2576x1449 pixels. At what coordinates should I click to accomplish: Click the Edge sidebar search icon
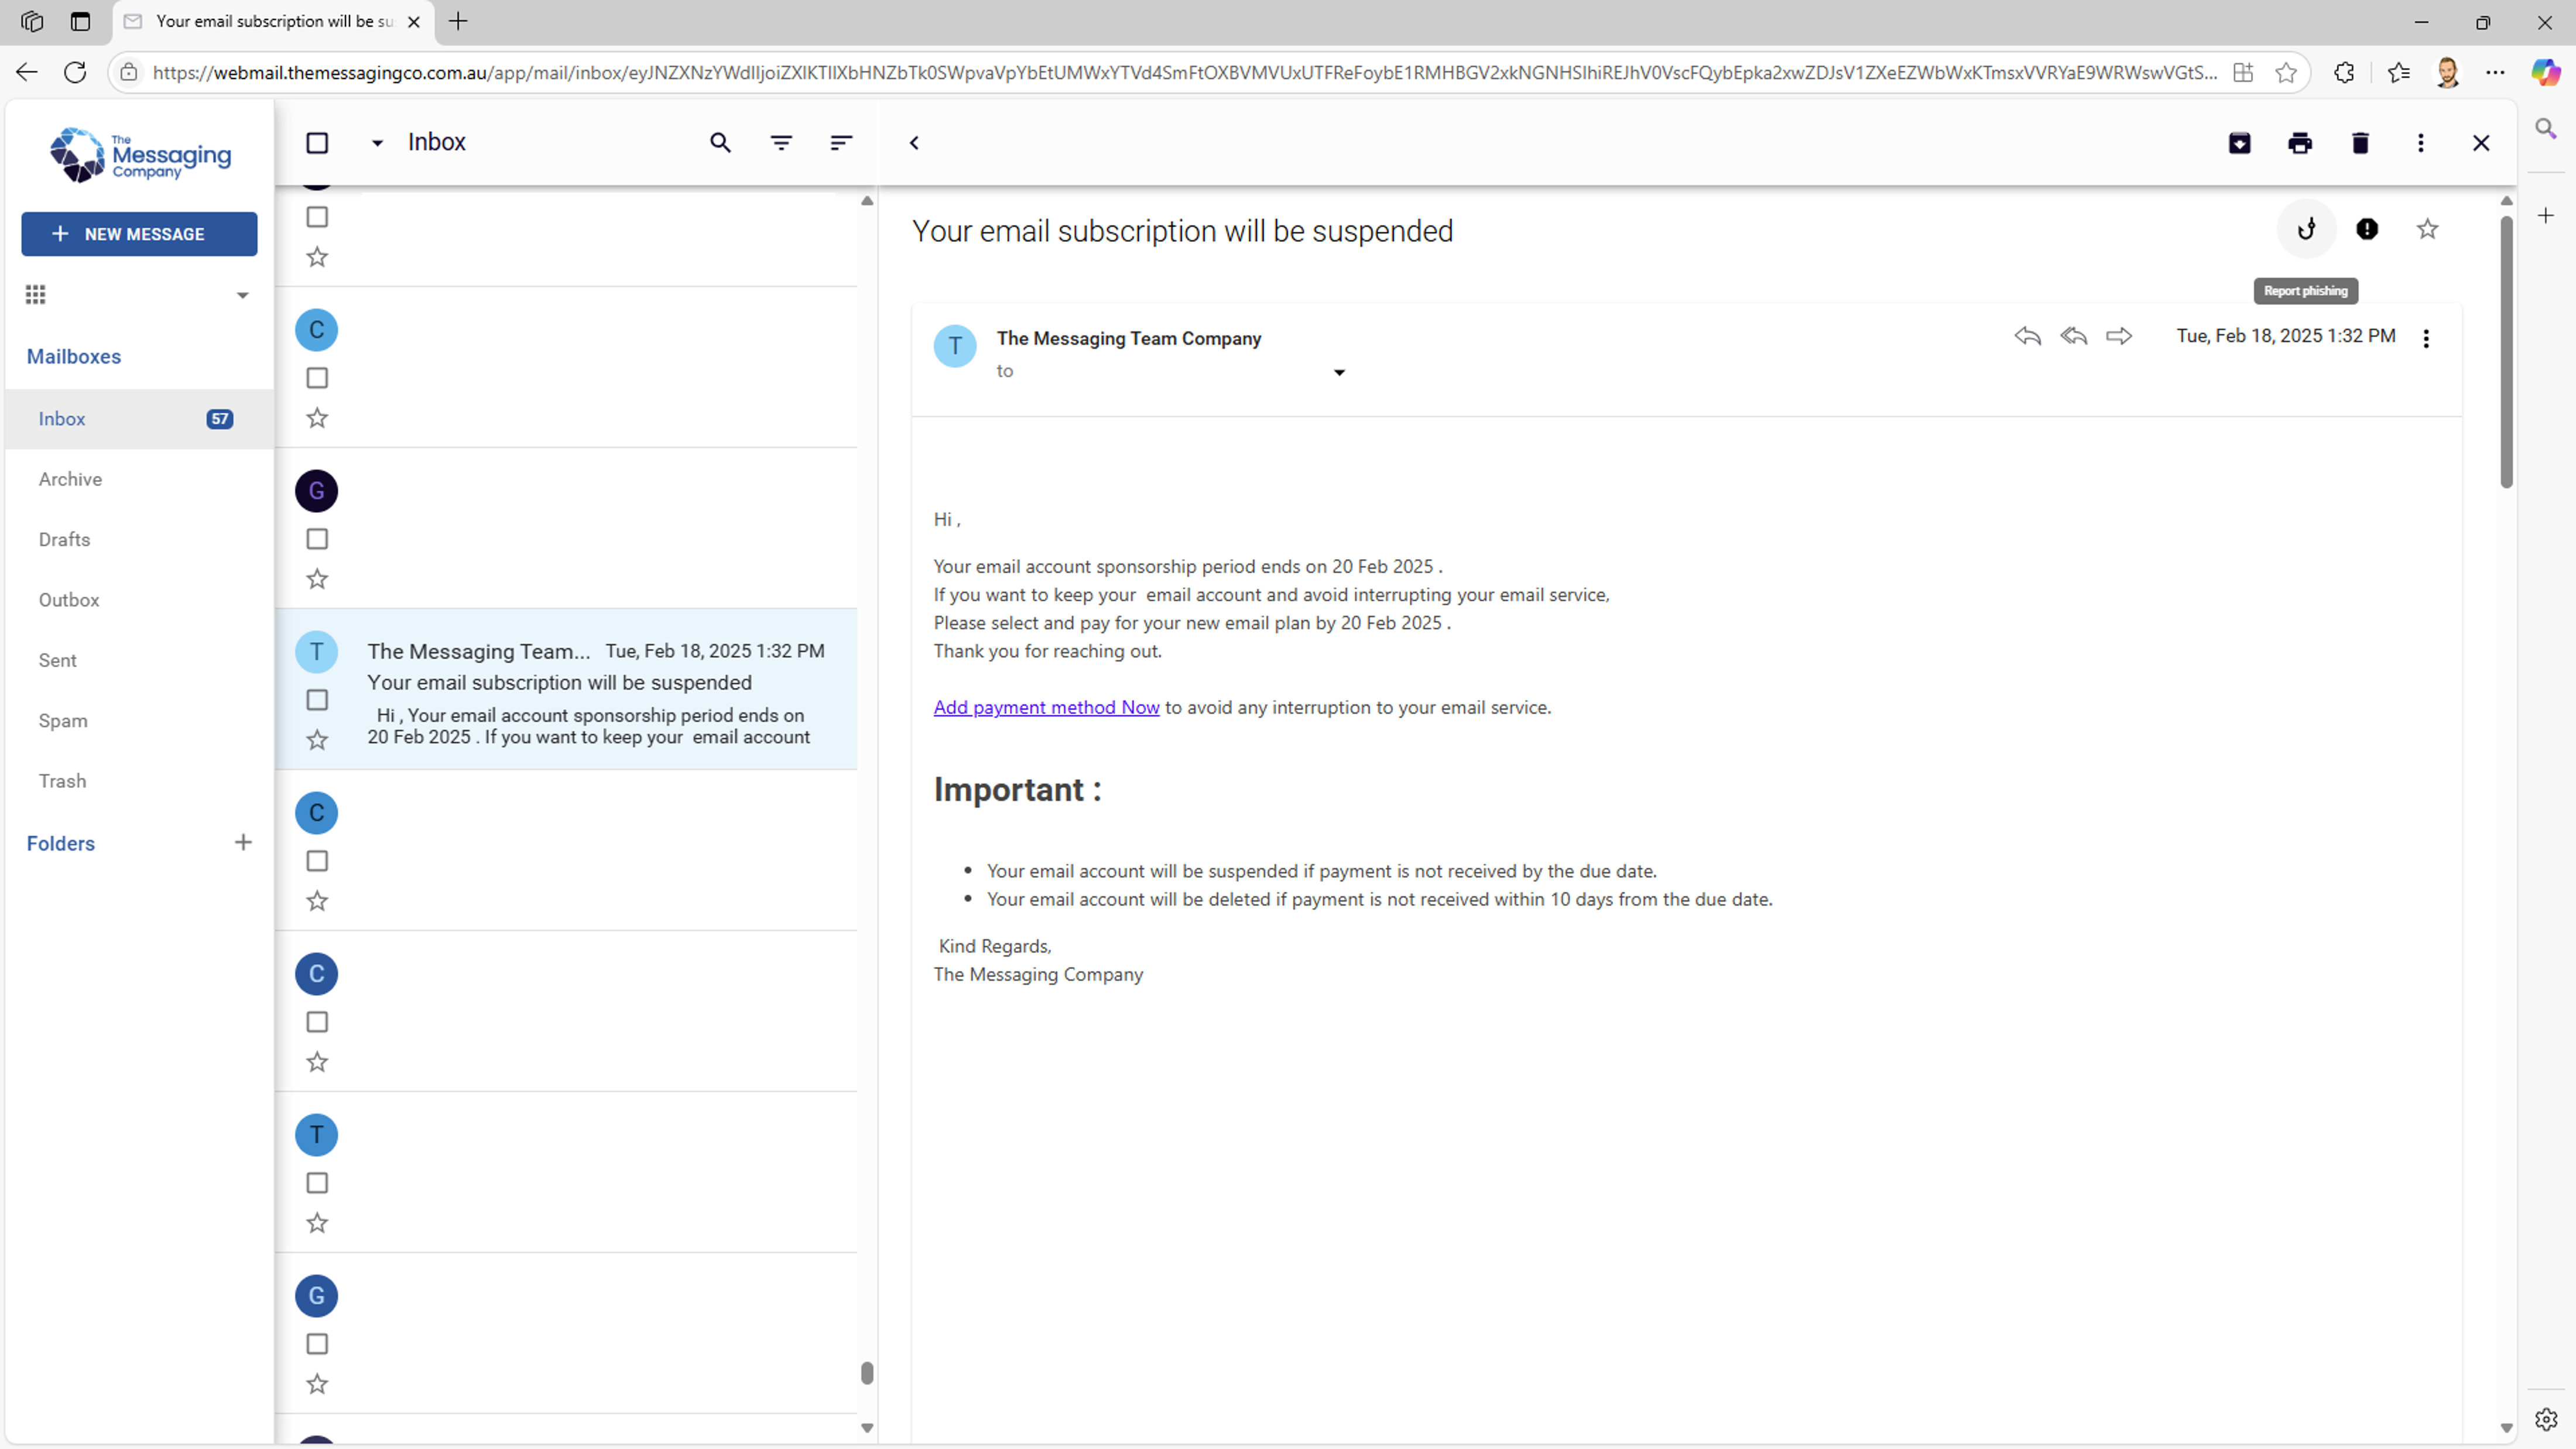[2546, 128]
